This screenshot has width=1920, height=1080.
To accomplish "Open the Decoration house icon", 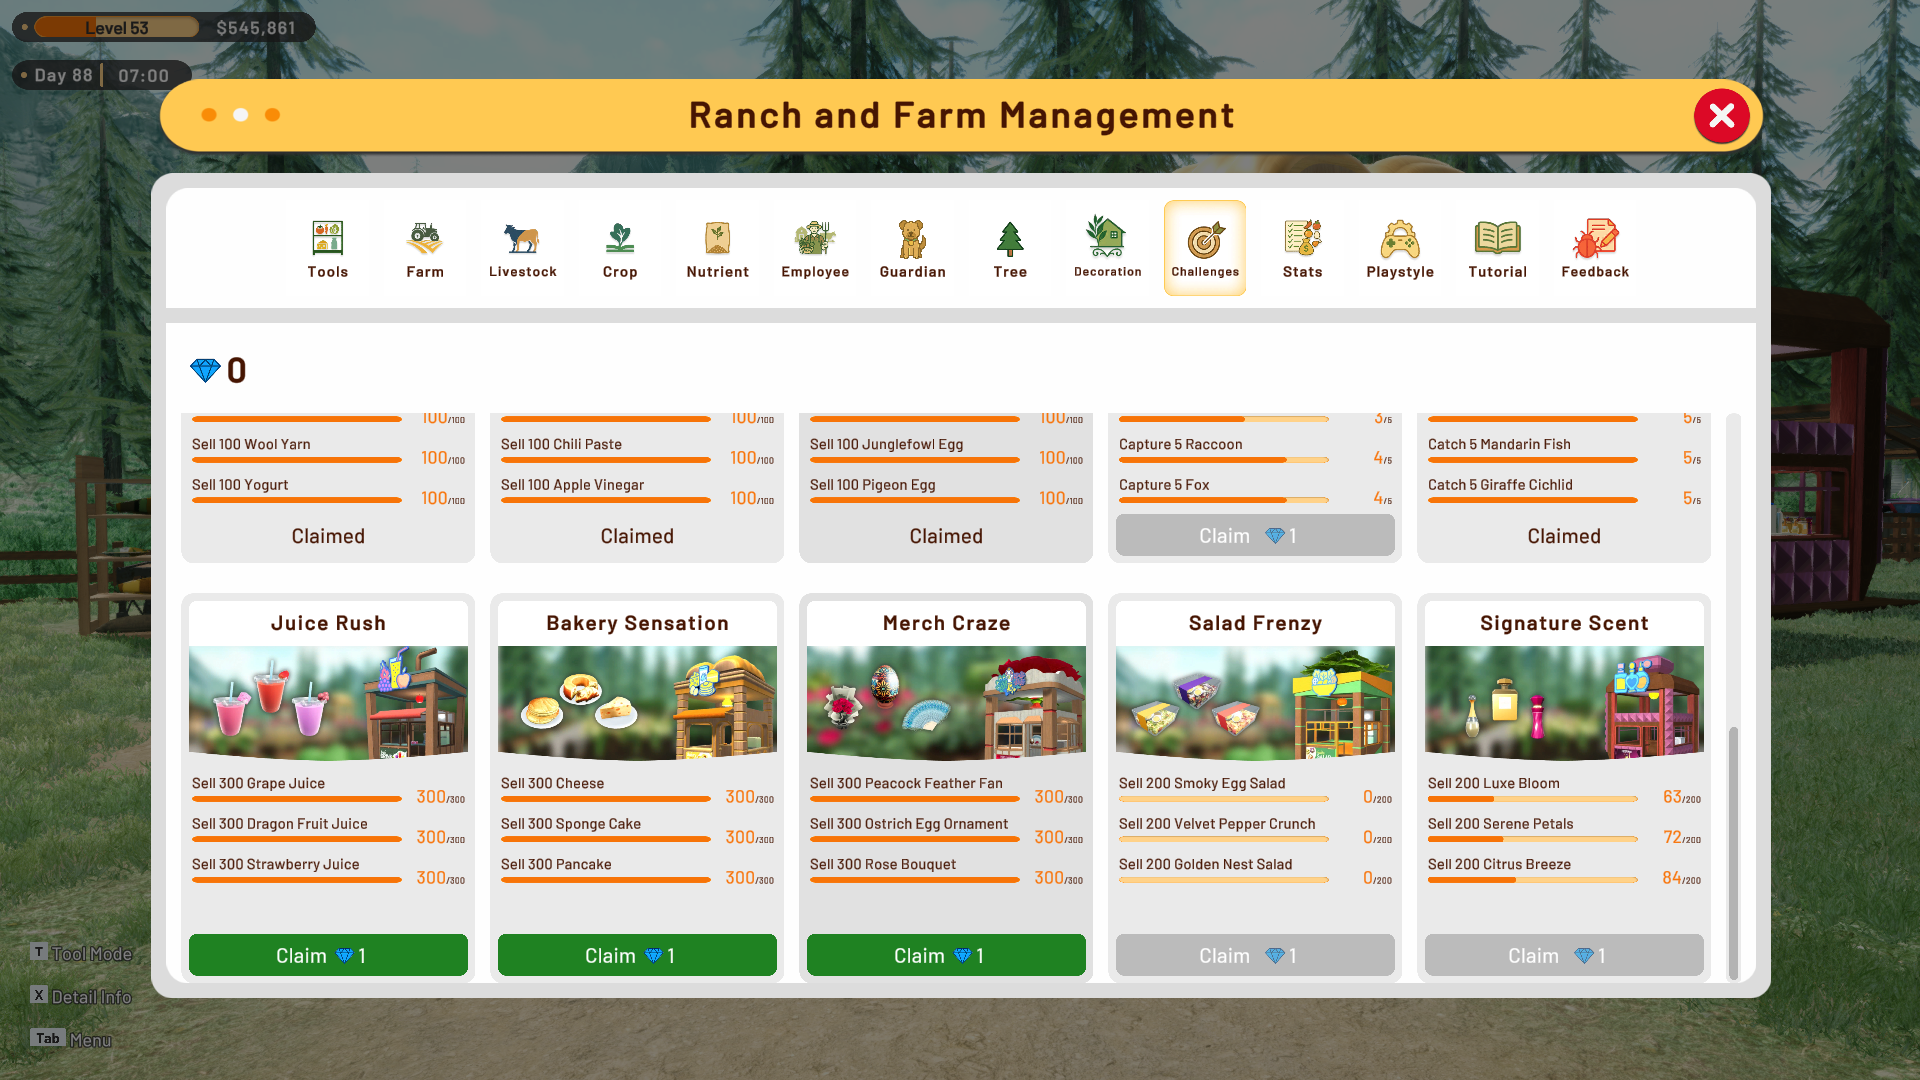I will (1107, 236).
